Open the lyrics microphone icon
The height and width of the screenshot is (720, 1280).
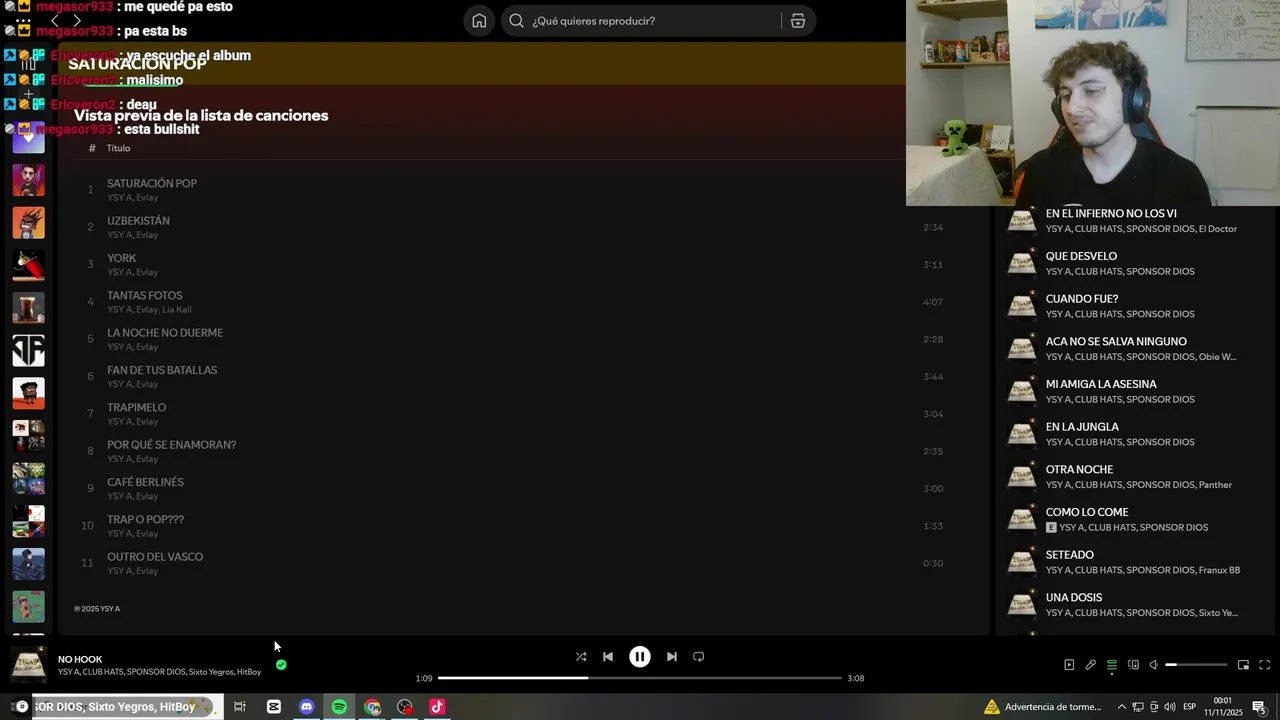(x=1090, y=665)
